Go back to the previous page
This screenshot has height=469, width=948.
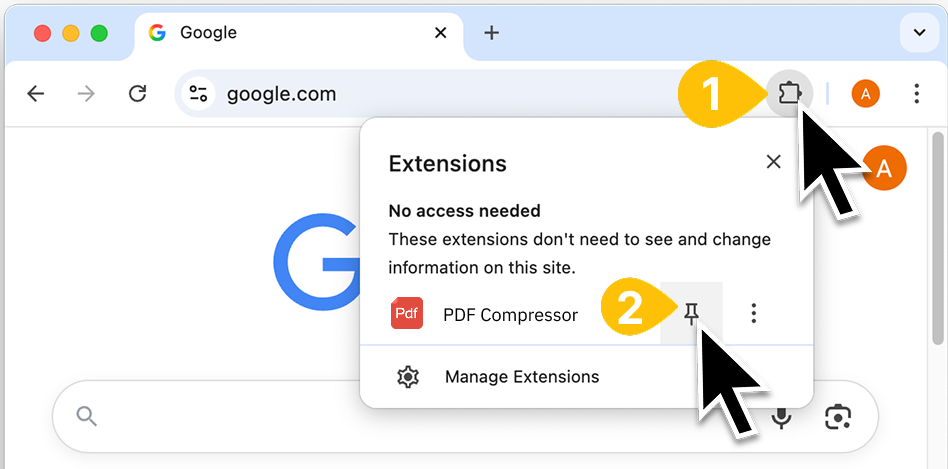click(x=36, y=94)
